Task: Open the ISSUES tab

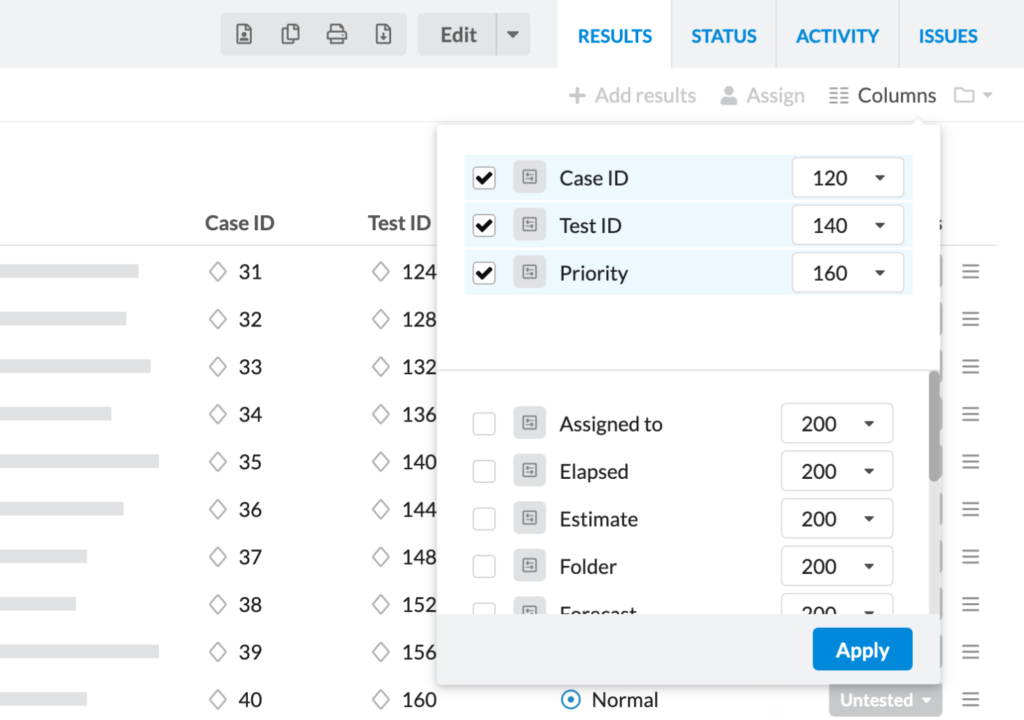Action: pos(946,35)
